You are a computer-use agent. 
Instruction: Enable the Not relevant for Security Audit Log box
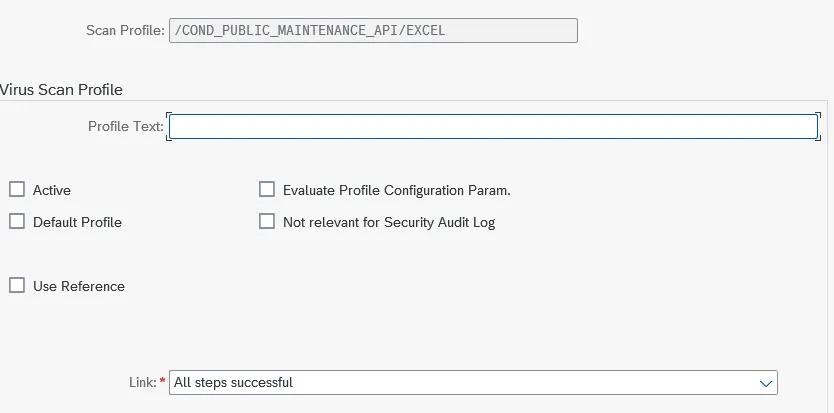tap(267, 222)
